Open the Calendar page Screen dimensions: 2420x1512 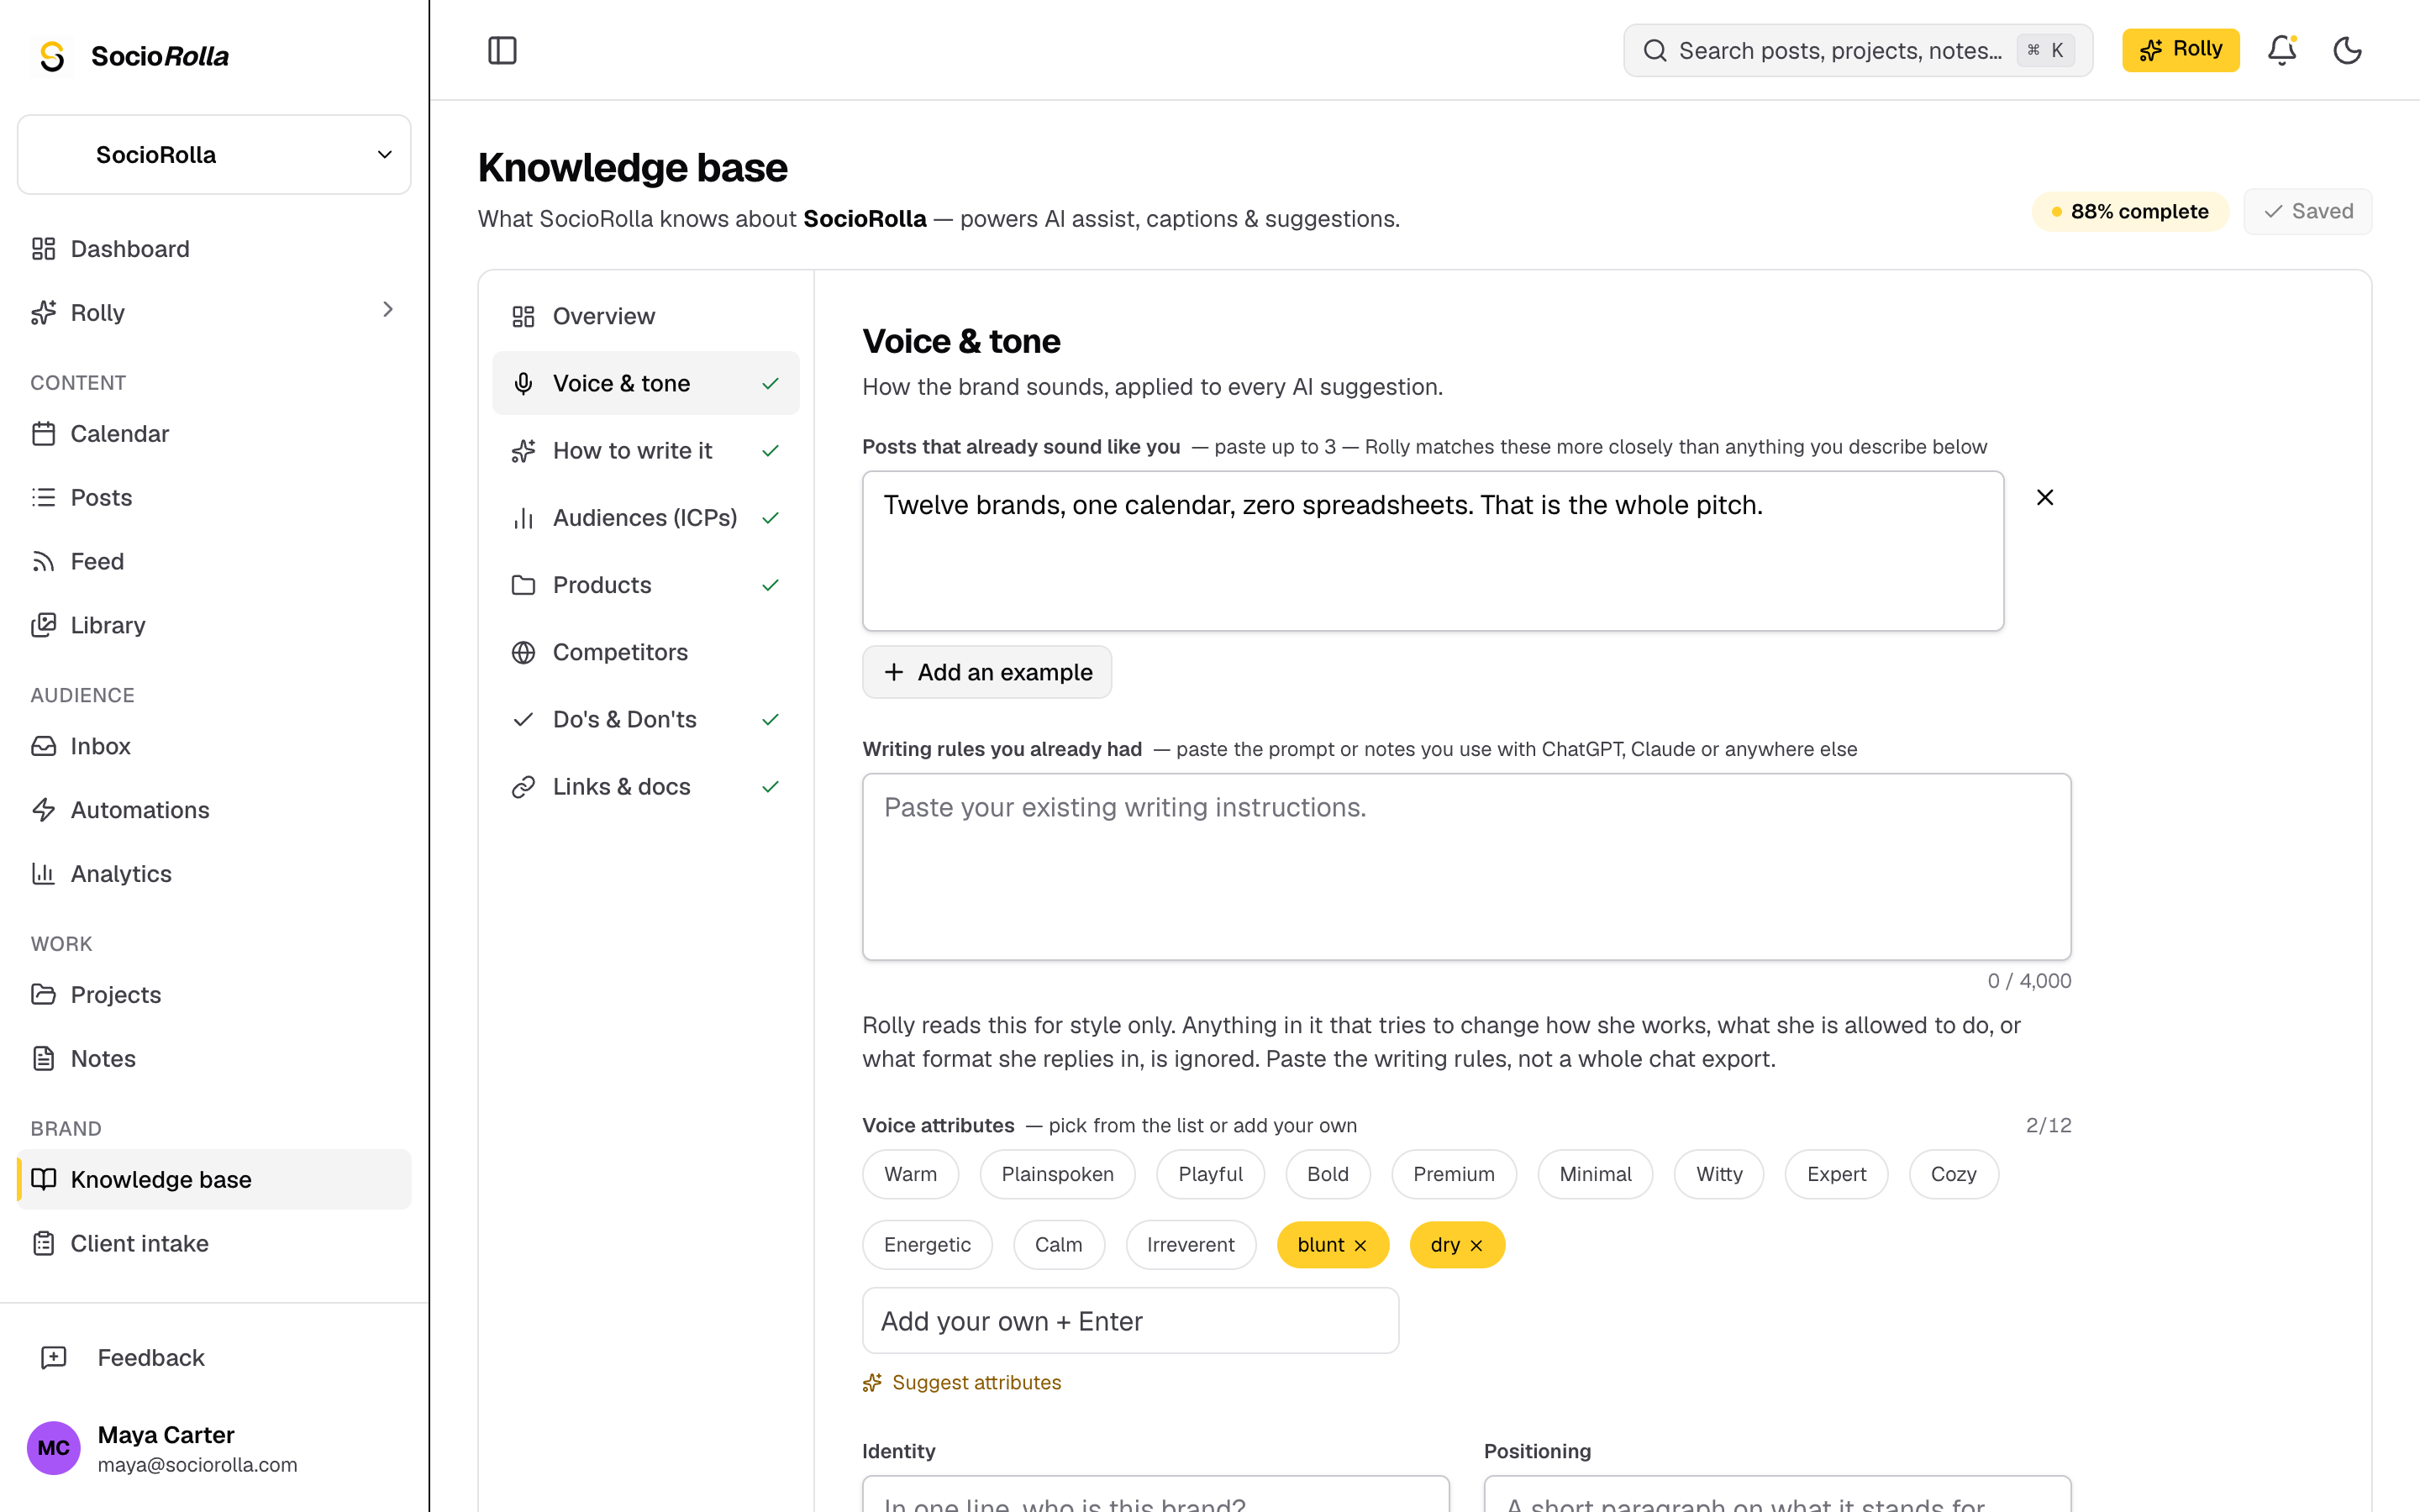click(x=214, y=433)
